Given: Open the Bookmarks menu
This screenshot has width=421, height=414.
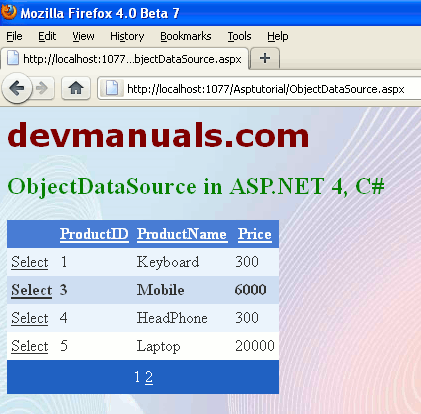Looking at the screenshot, I should click(186, 36).
